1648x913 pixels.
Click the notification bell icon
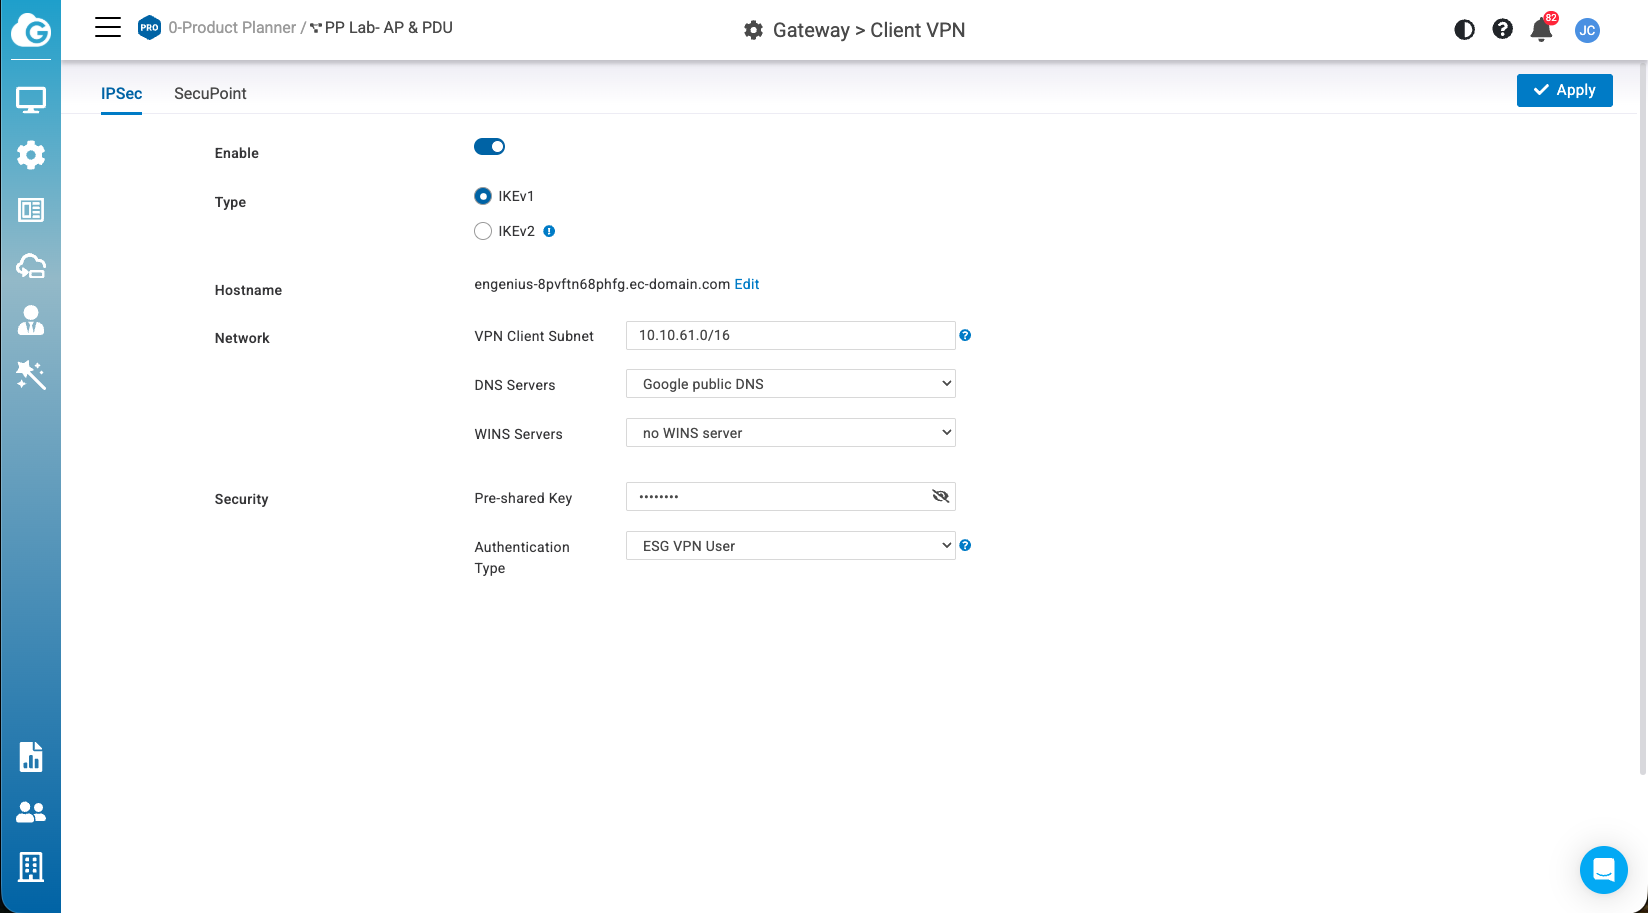(1541, 30)
